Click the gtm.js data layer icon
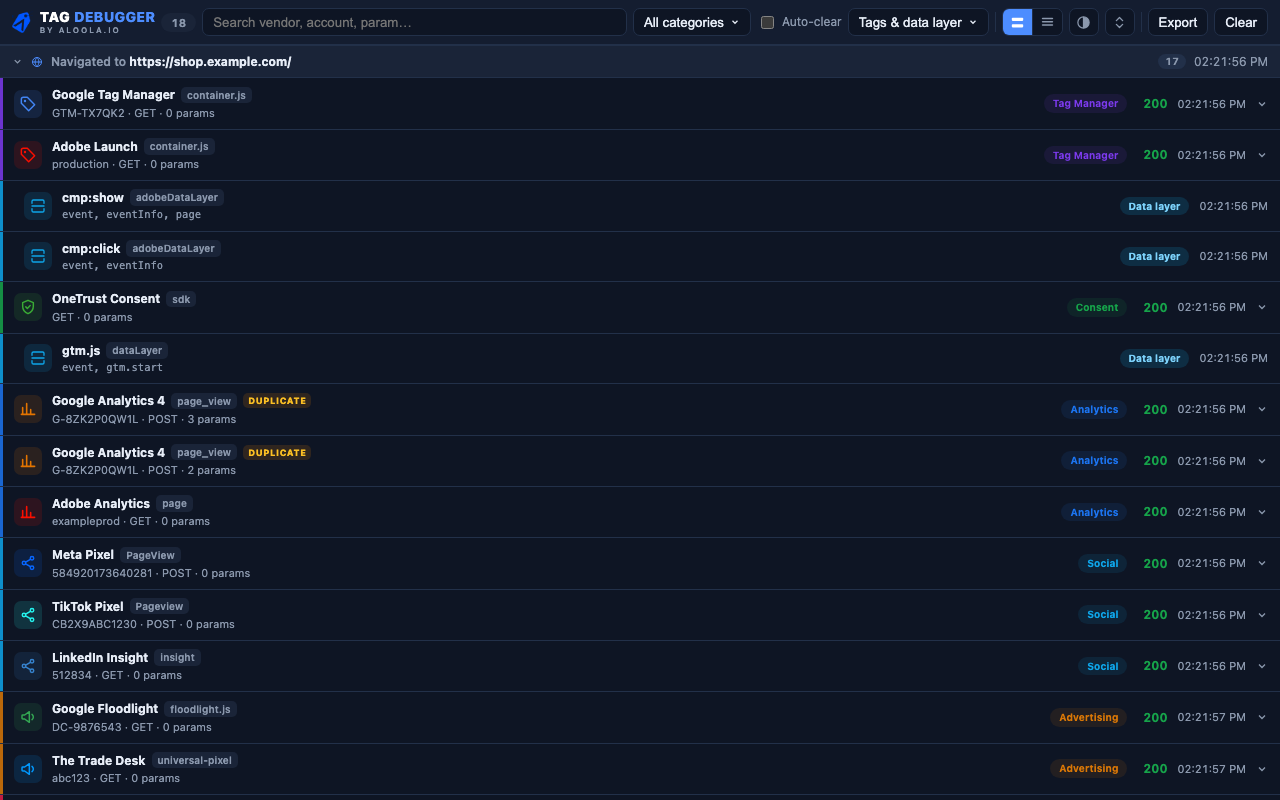Screen dimensions: 1280x800 (x=38, y=358)
